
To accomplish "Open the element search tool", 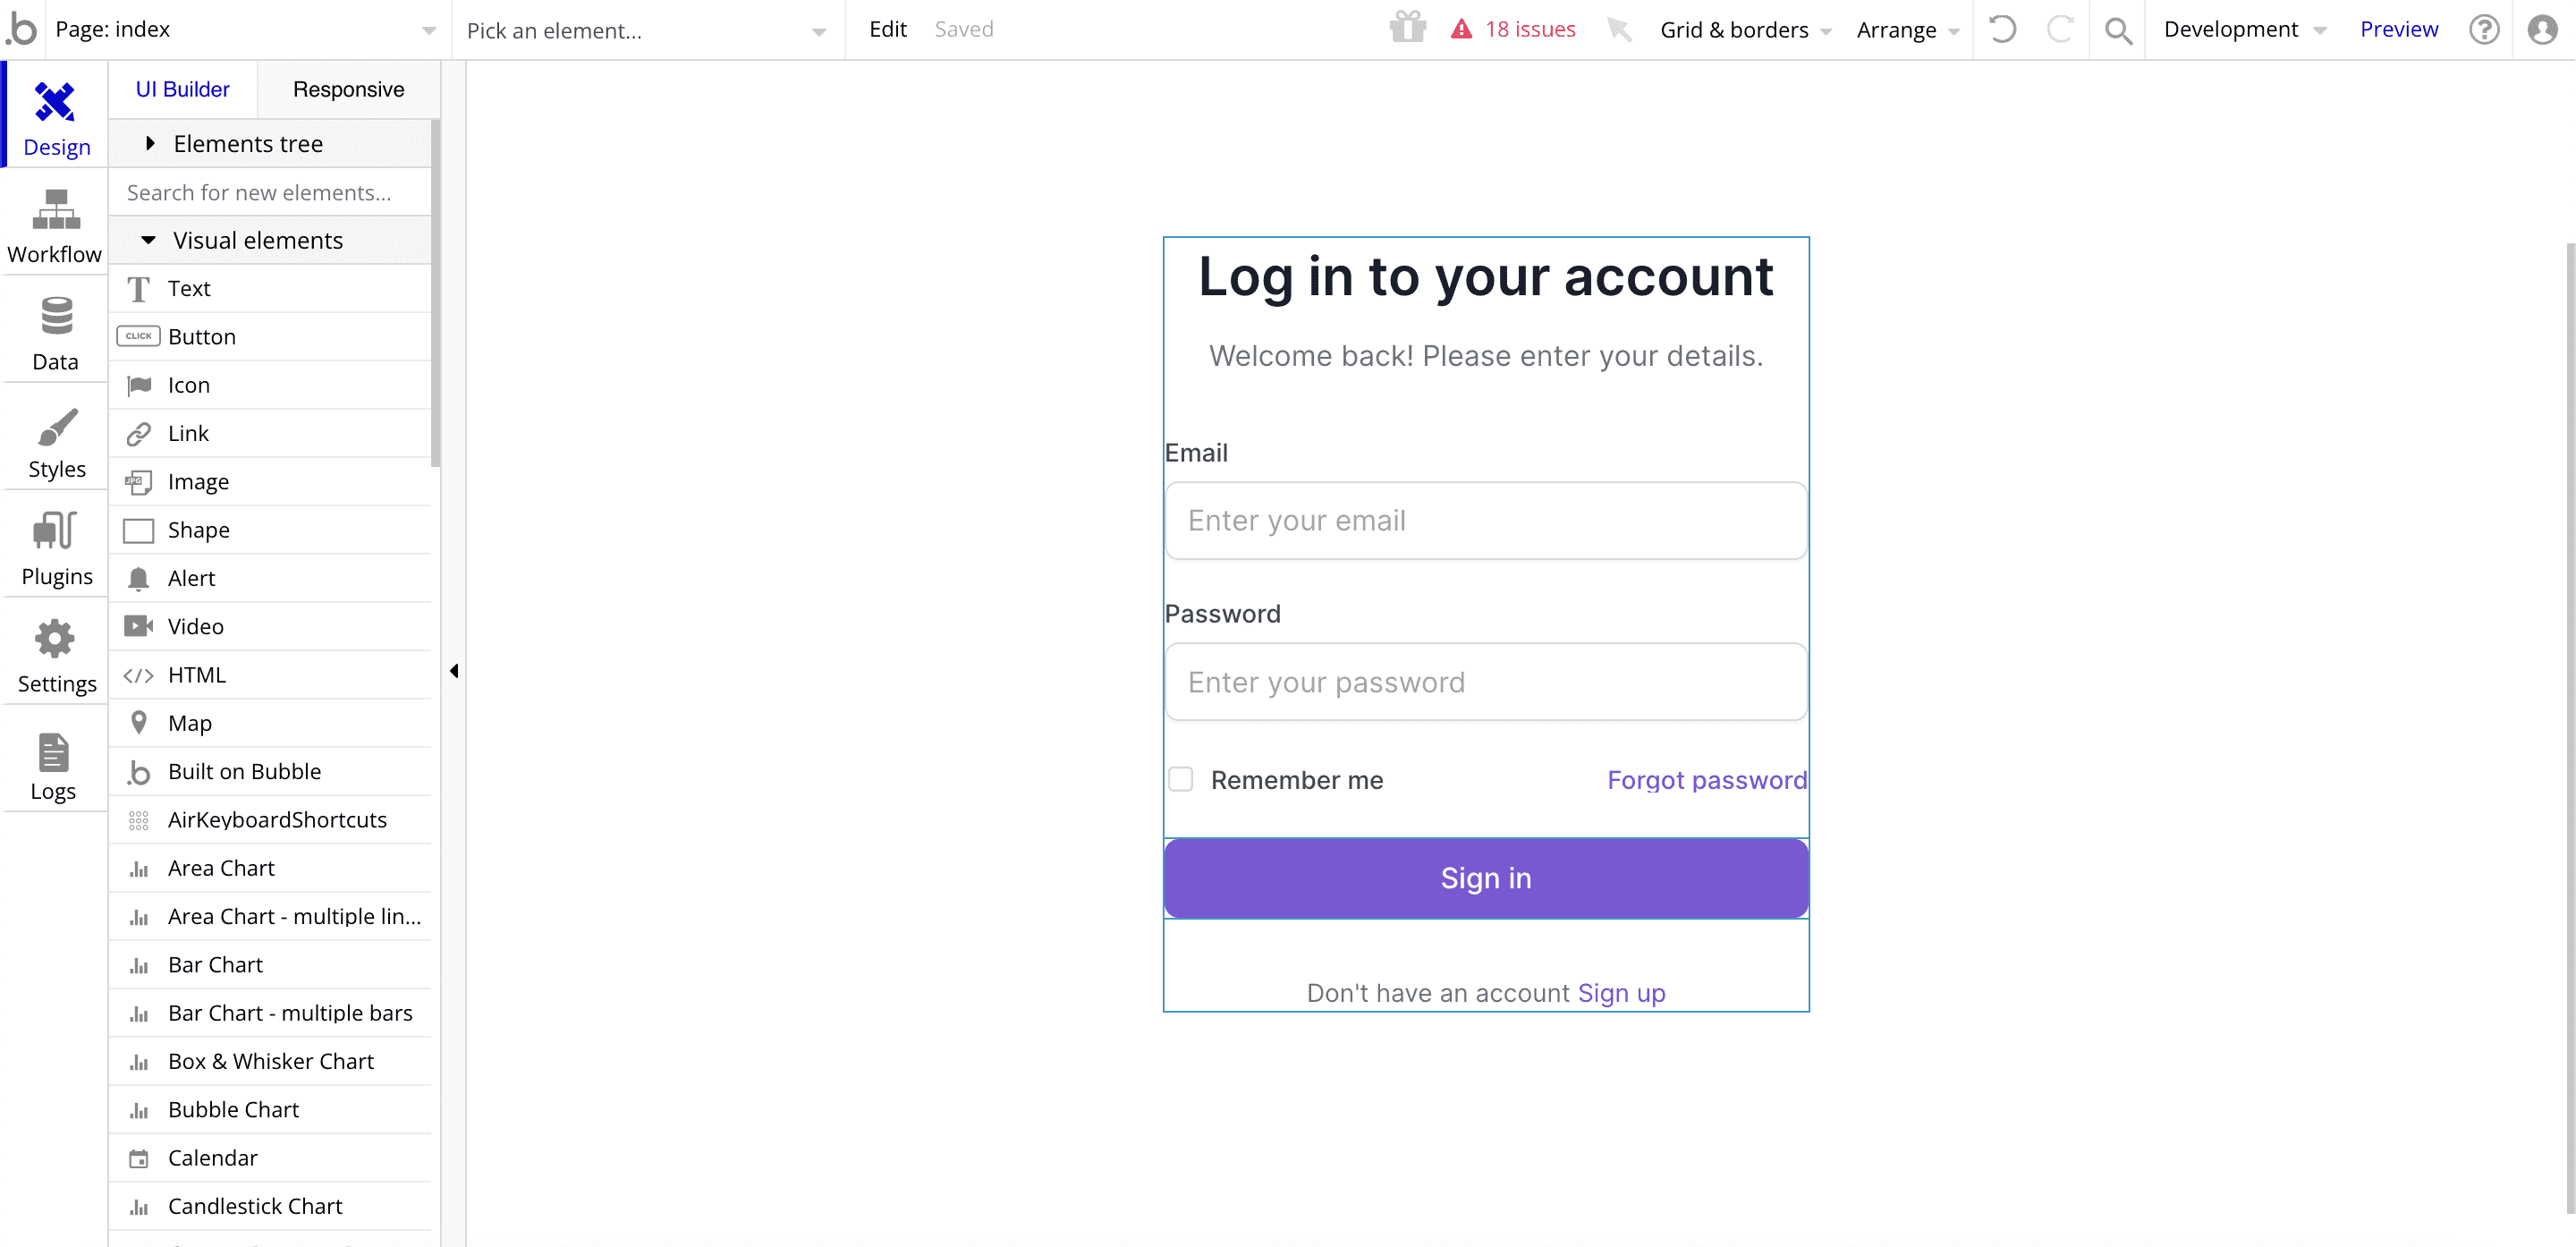I will pos(2118,29).
